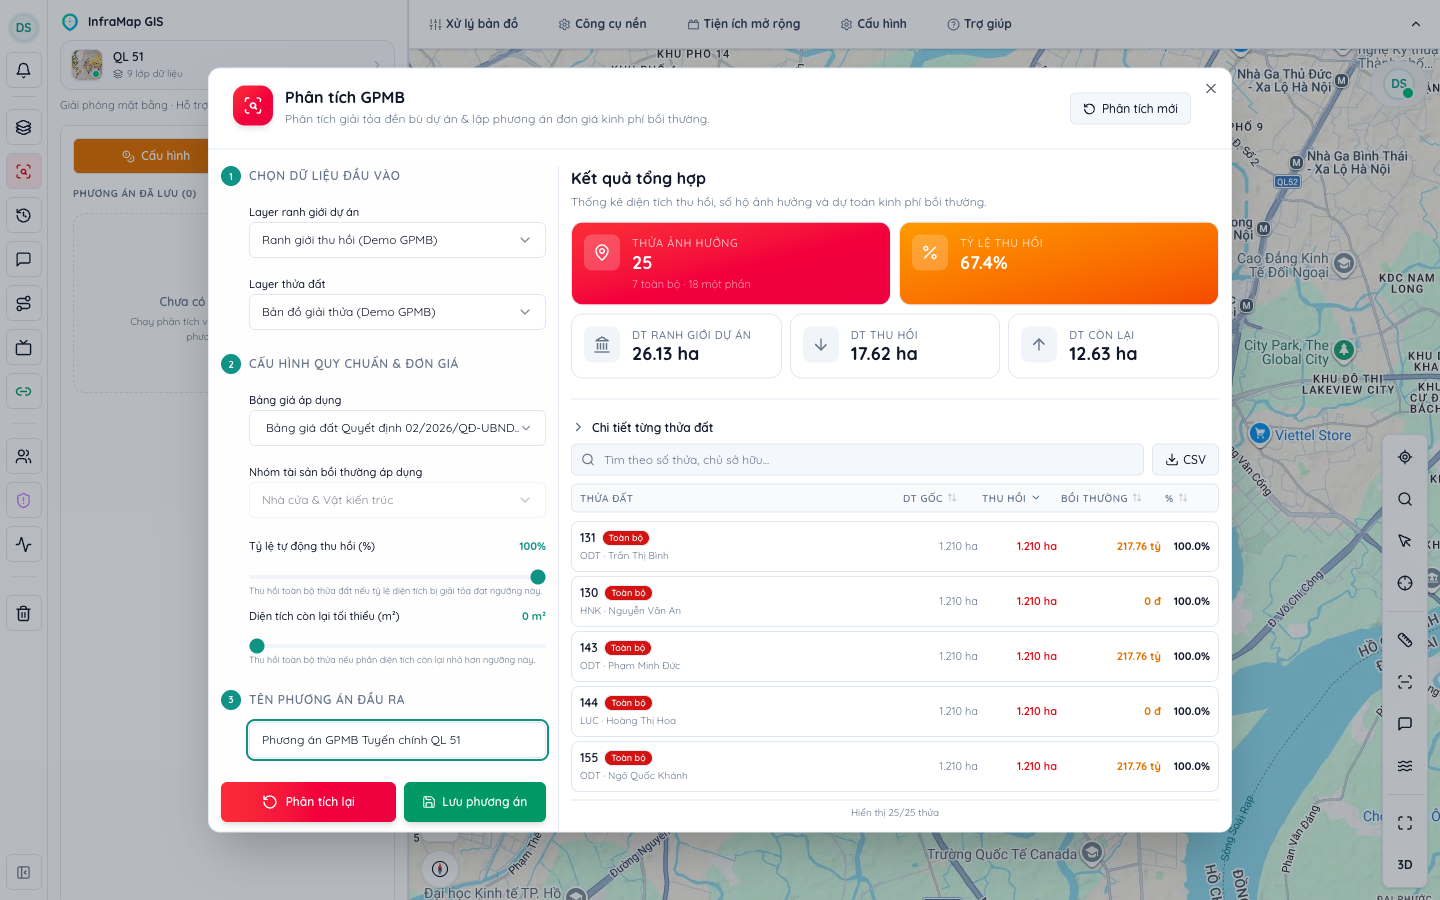Viewport: 1440px width, 900px height.
Task: Collapse the top menu bar chevron
Action: [1416, 24]
